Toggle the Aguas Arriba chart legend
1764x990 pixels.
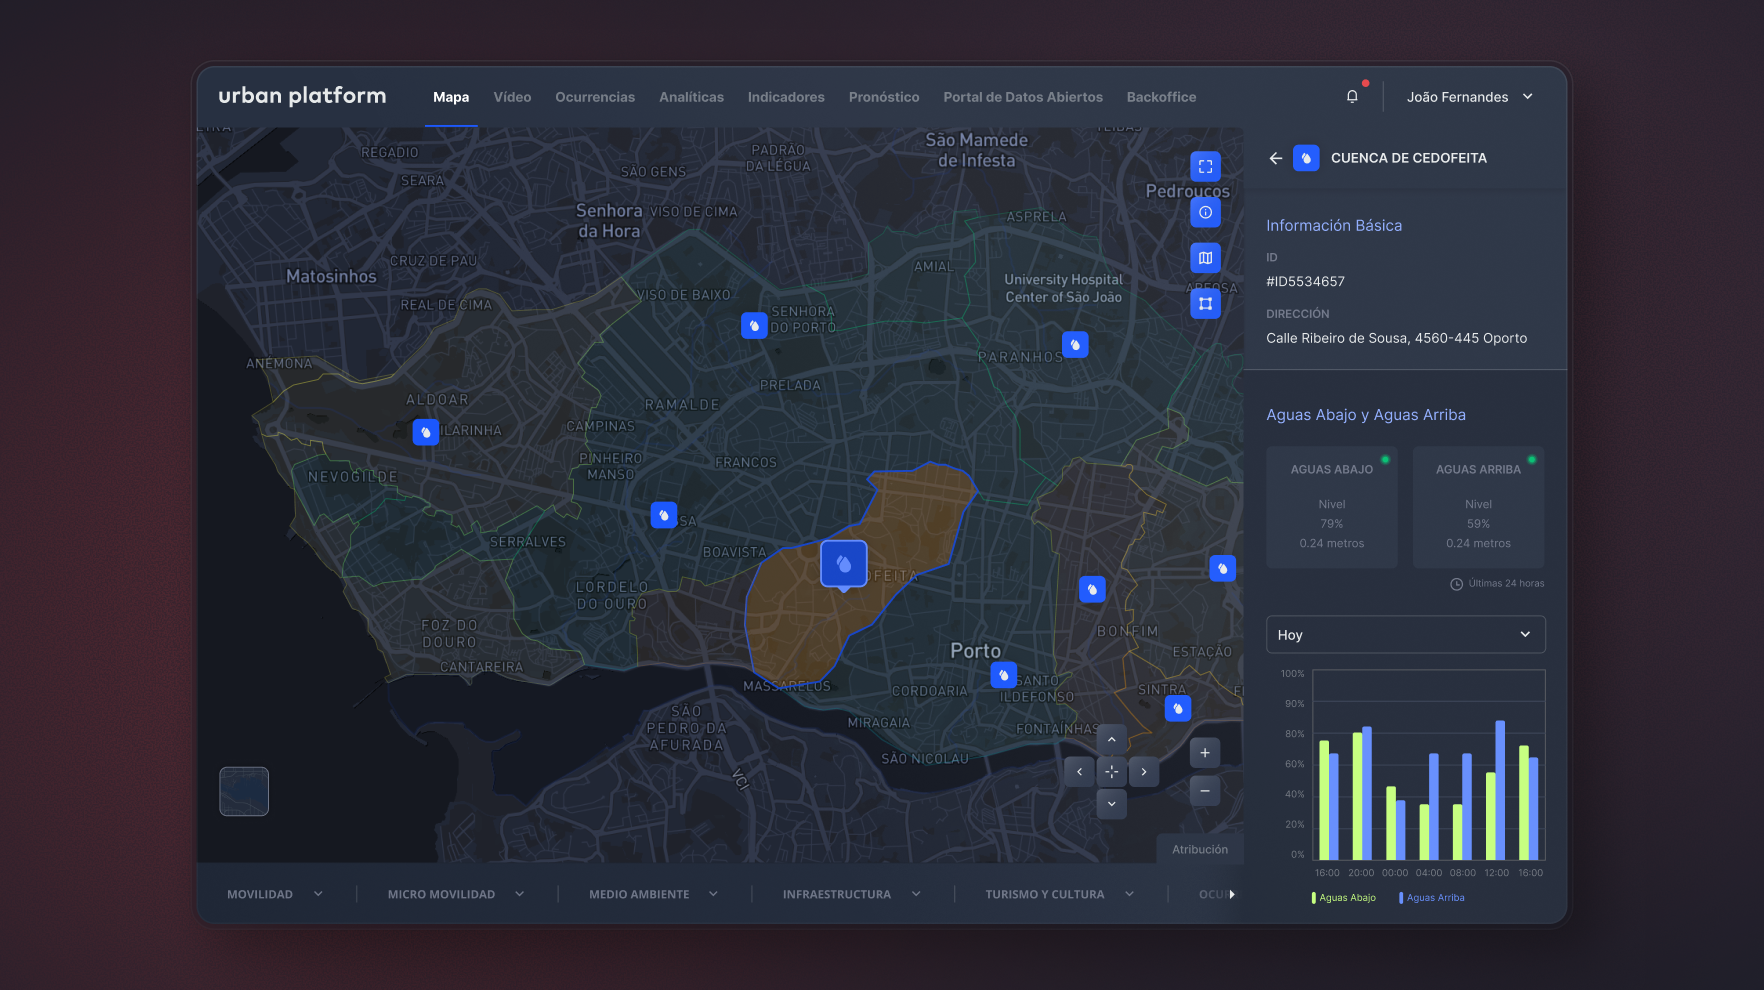point(1432,898)
